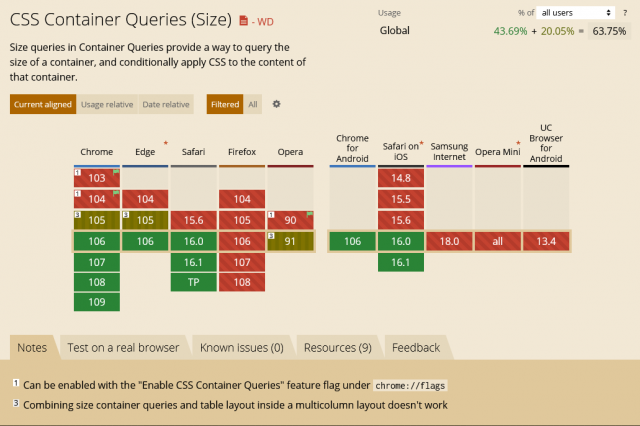Click red asterisk beside Opera Mini header
Viewport: 640px width, 426px height.
tap(518, 143)
